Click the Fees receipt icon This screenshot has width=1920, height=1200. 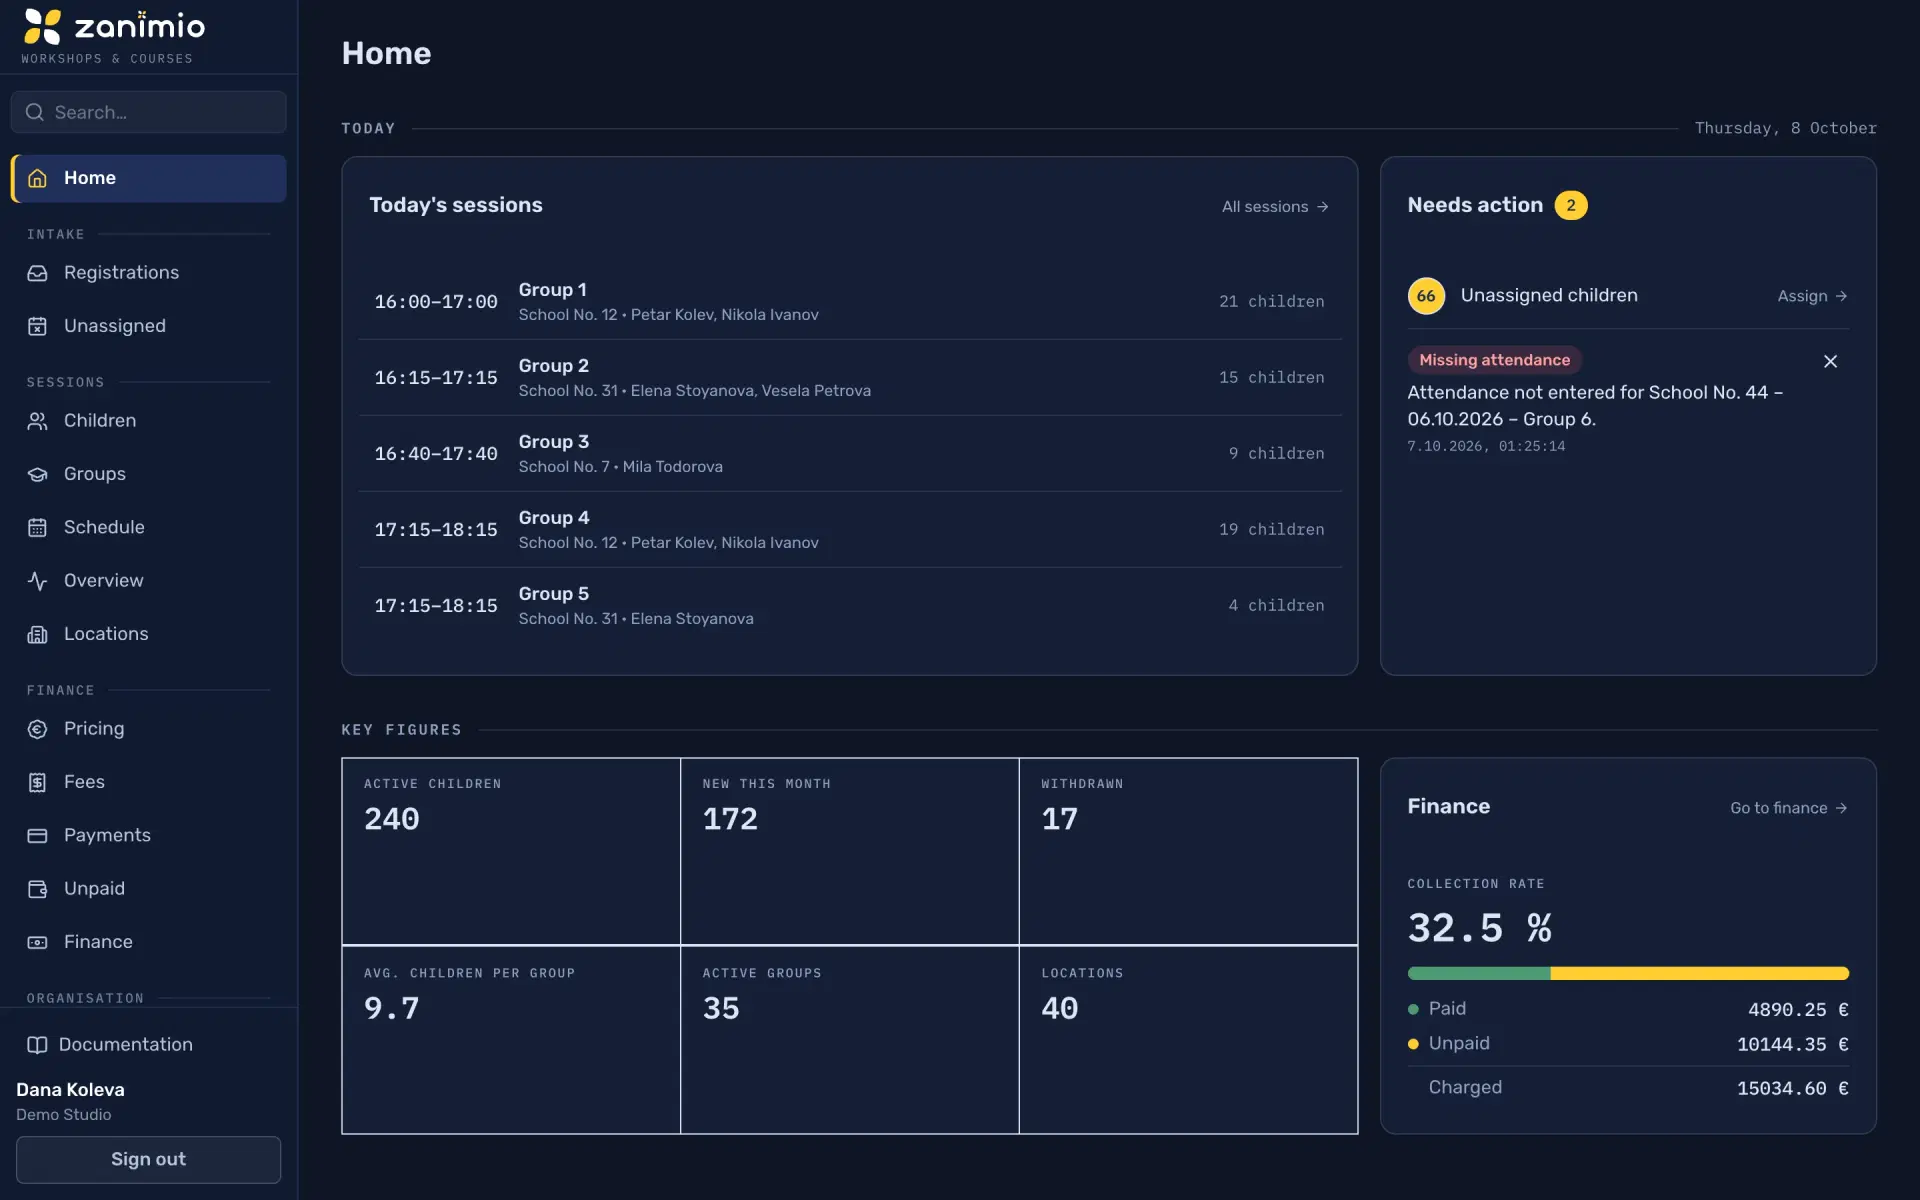(37, 782)
